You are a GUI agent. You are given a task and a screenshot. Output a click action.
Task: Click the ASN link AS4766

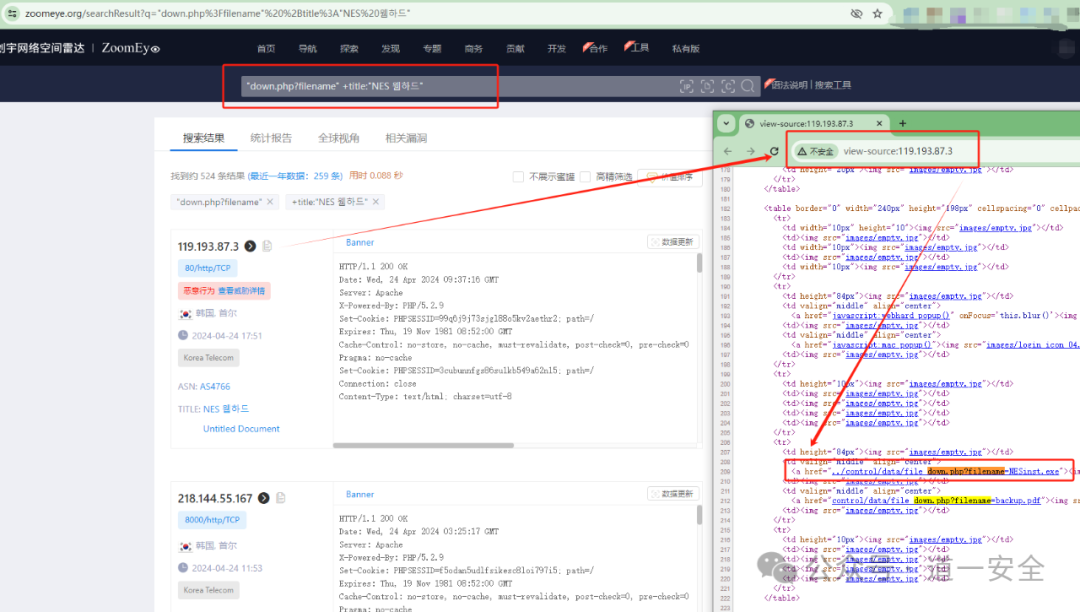coord(215,386)
